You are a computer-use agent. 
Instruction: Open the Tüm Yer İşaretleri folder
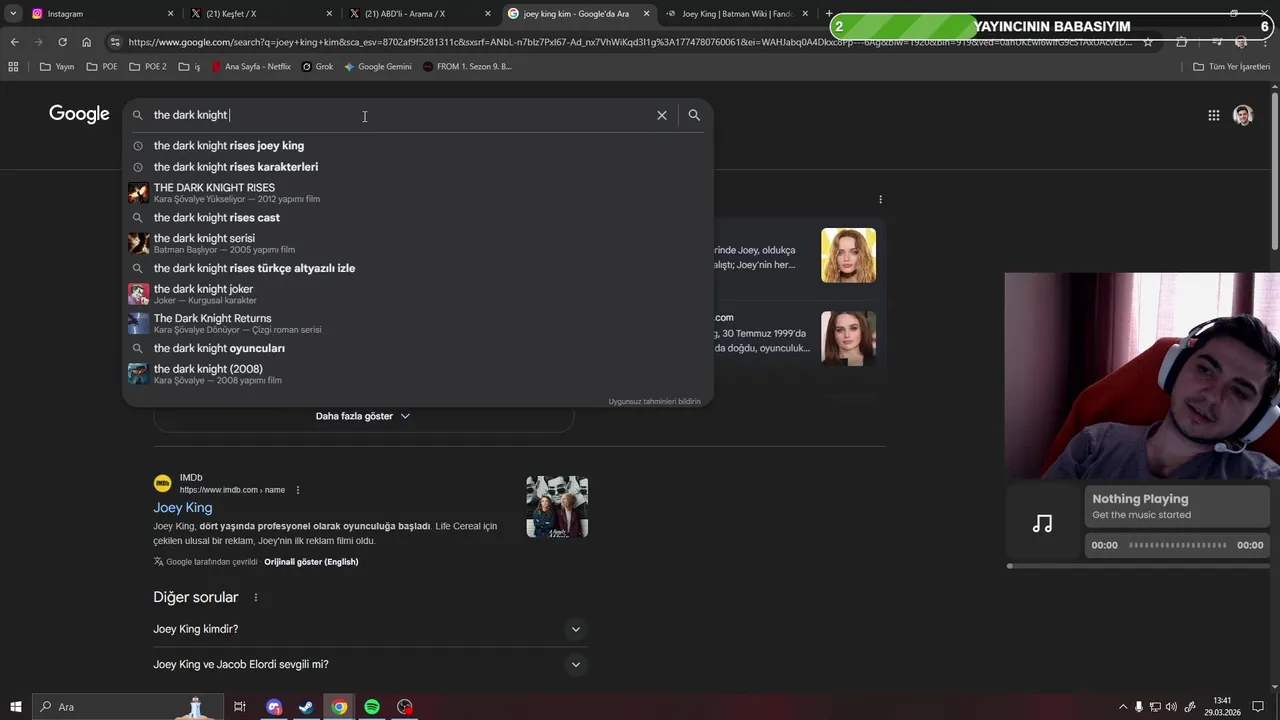1231,66
